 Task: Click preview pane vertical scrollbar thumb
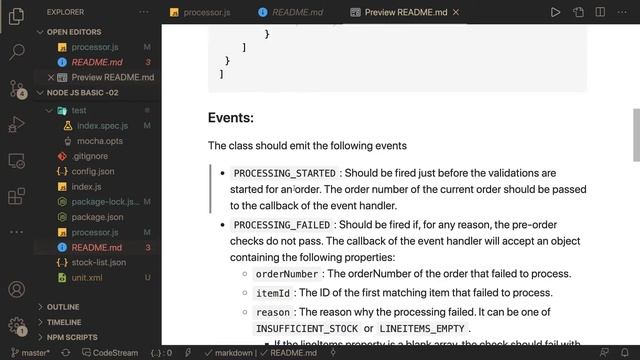pyautogui.click(x=636, y=135)
